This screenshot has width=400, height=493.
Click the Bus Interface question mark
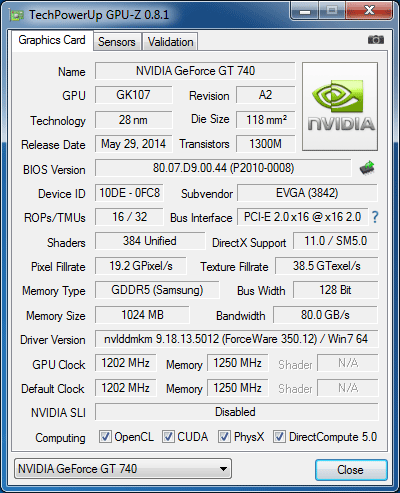click(x=375, y=217)
